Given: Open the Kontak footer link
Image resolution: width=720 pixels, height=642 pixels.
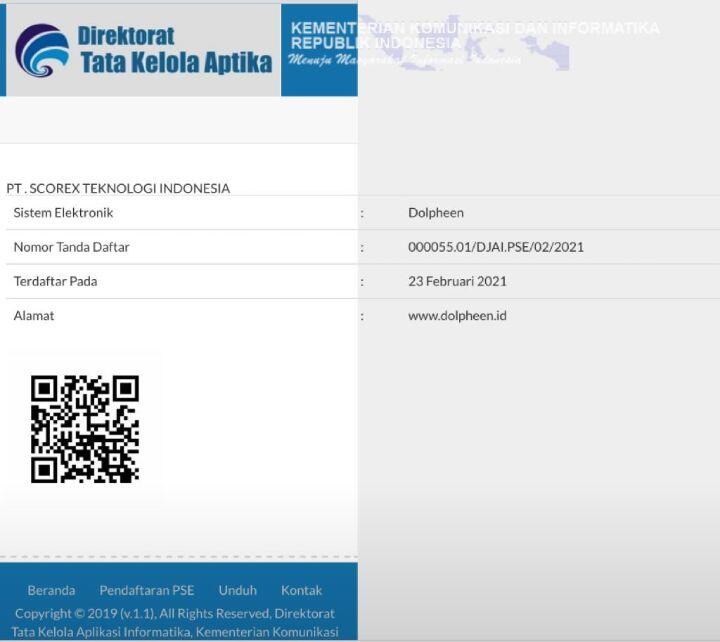Looking at the screenshot, I should [x=301, y=590].
